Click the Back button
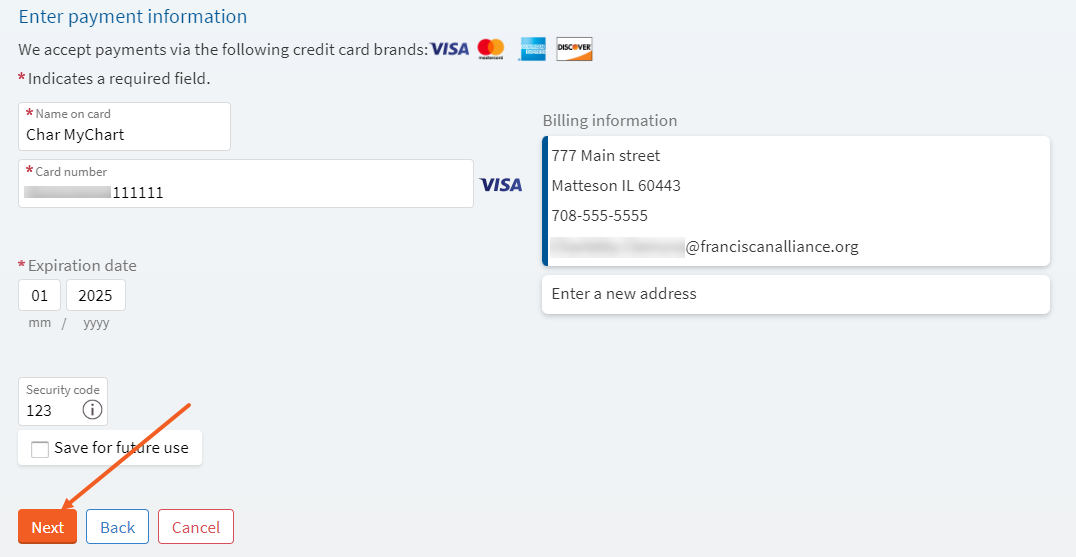This screenshot has height=557, width=1076. pyautogui.click(x=117, y=527)
